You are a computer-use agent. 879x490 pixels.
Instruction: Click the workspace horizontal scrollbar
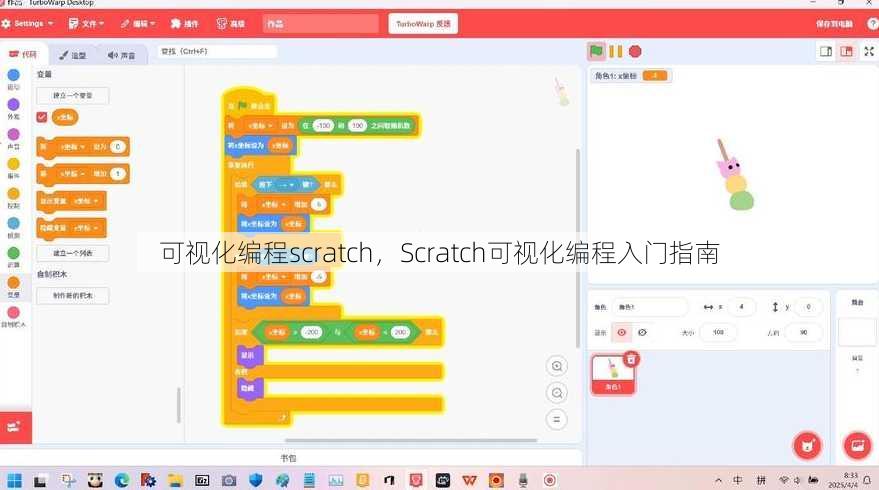tap(411, 441)
